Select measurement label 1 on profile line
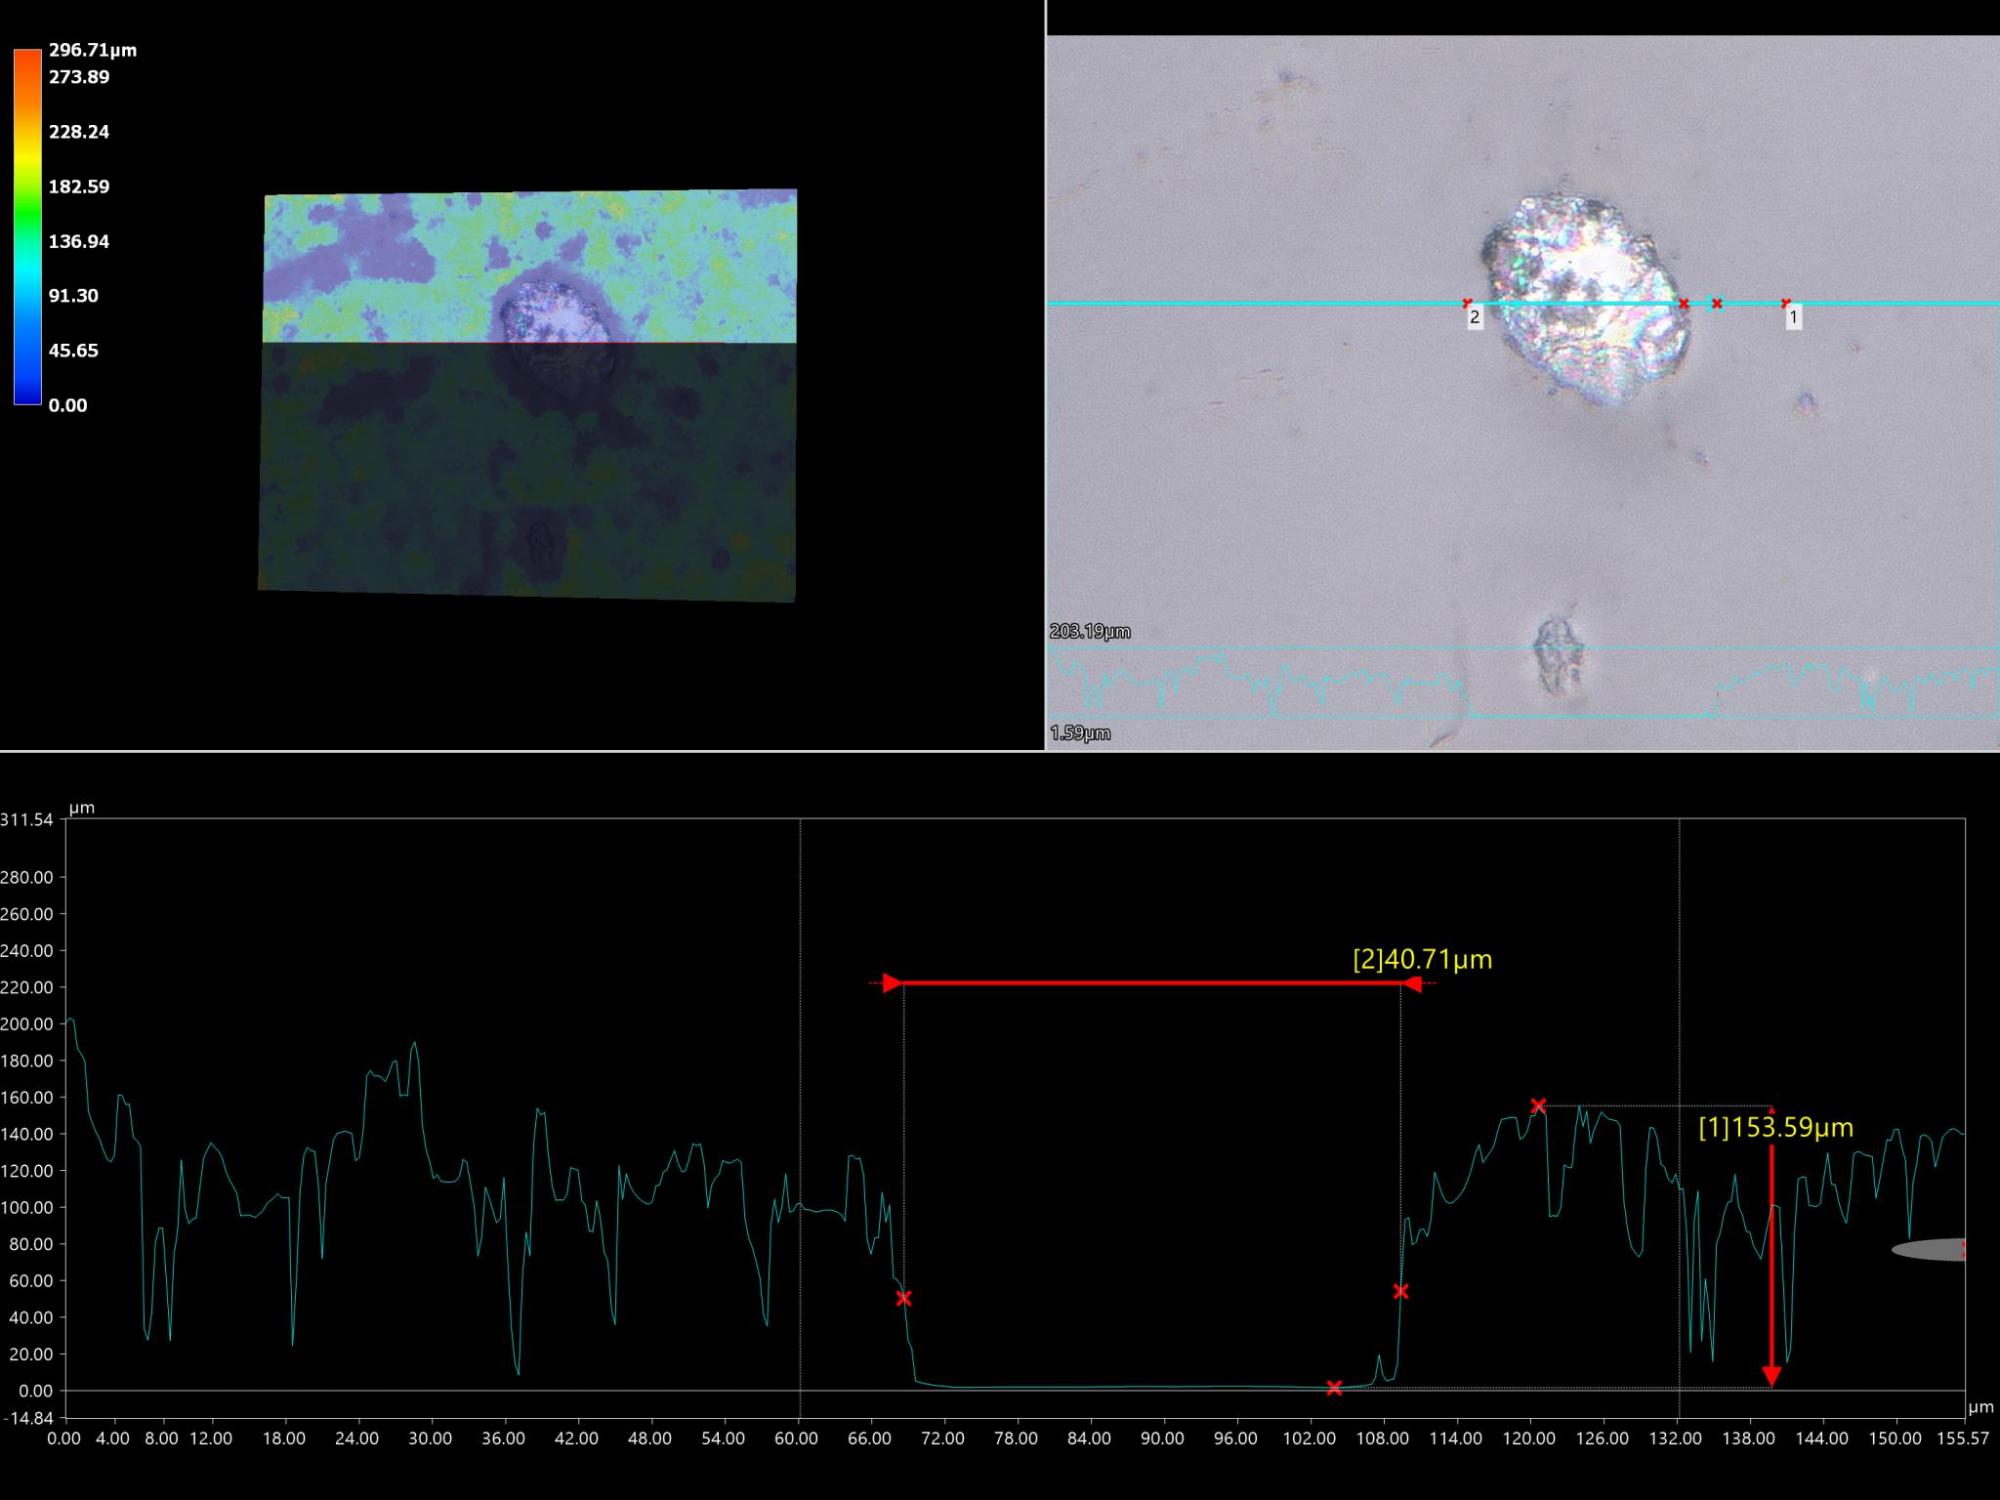 point(1793,317)
